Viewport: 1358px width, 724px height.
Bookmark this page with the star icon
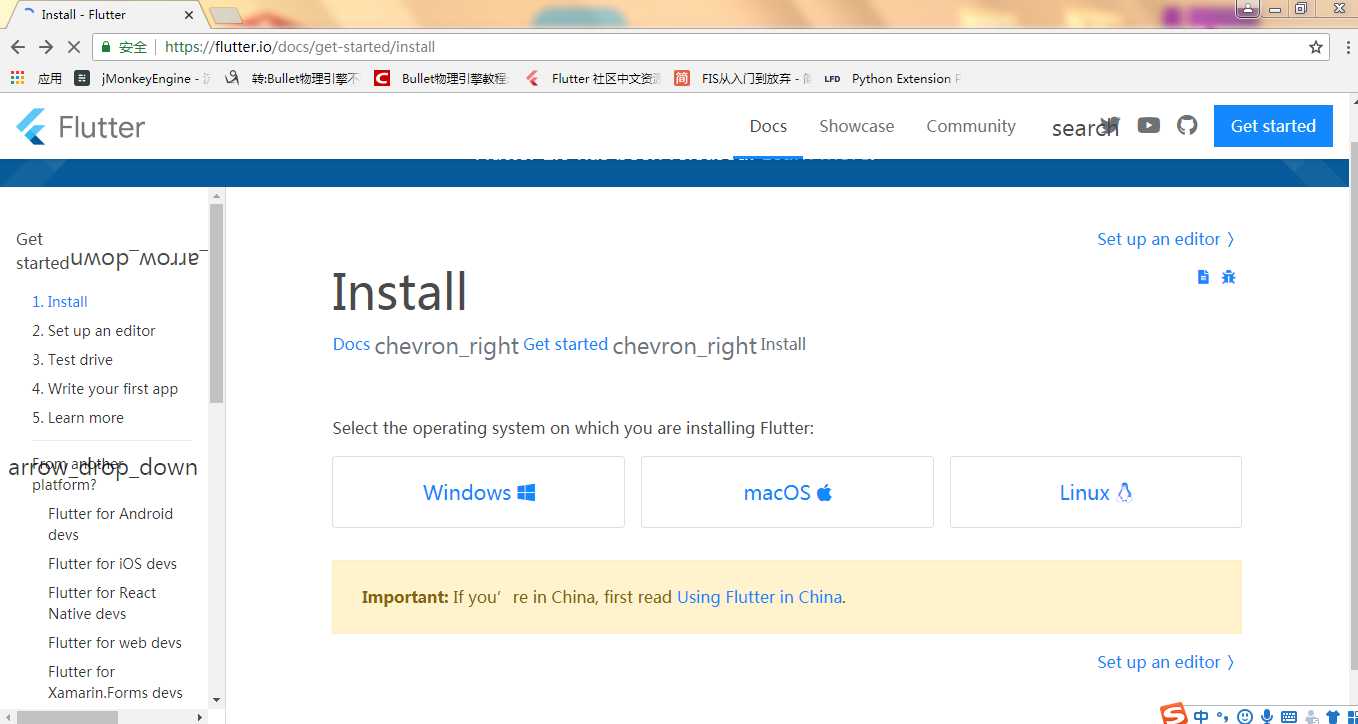(1316, 47)
